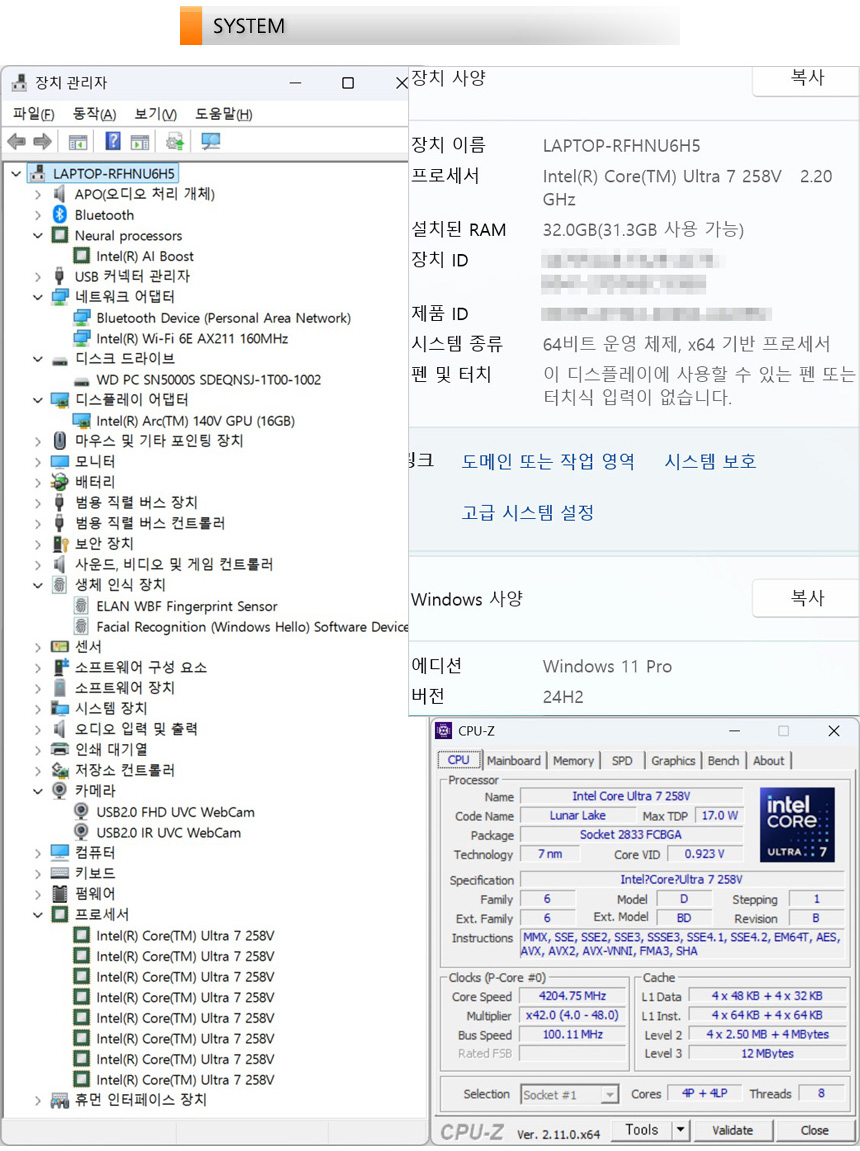
Task: Click the show/hide console tree icon
Action: pos(78,142)
